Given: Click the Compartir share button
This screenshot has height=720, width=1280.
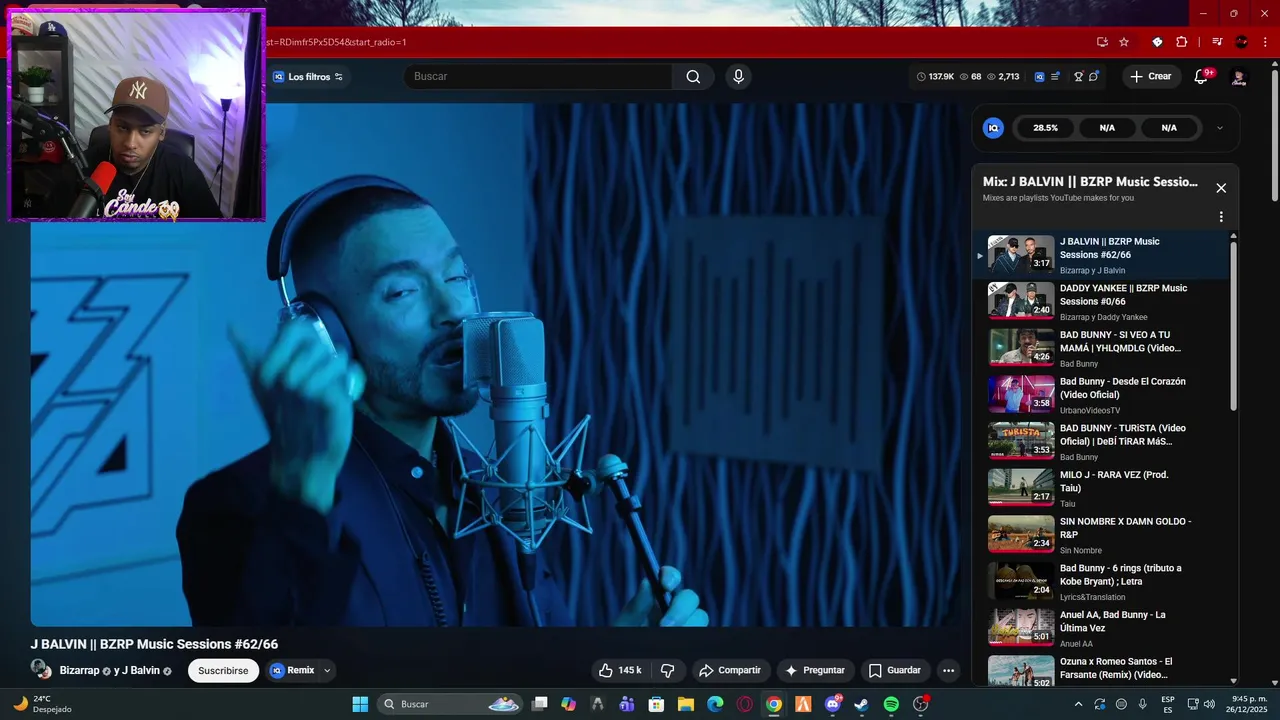Looking at the screenshot, I should point(730,670).
